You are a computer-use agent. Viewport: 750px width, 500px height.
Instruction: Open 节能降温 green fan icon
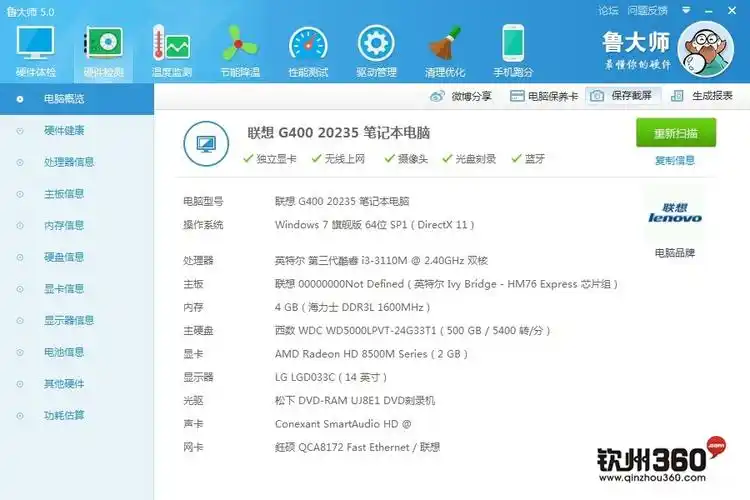pyautogui.click(x=240, y=44)
